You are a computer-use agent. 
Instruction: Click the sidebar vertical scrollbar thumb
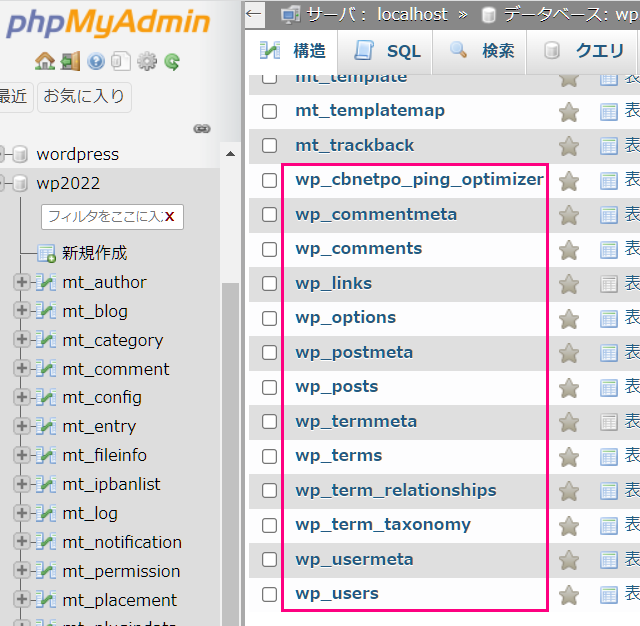click(x=230, y=453)
